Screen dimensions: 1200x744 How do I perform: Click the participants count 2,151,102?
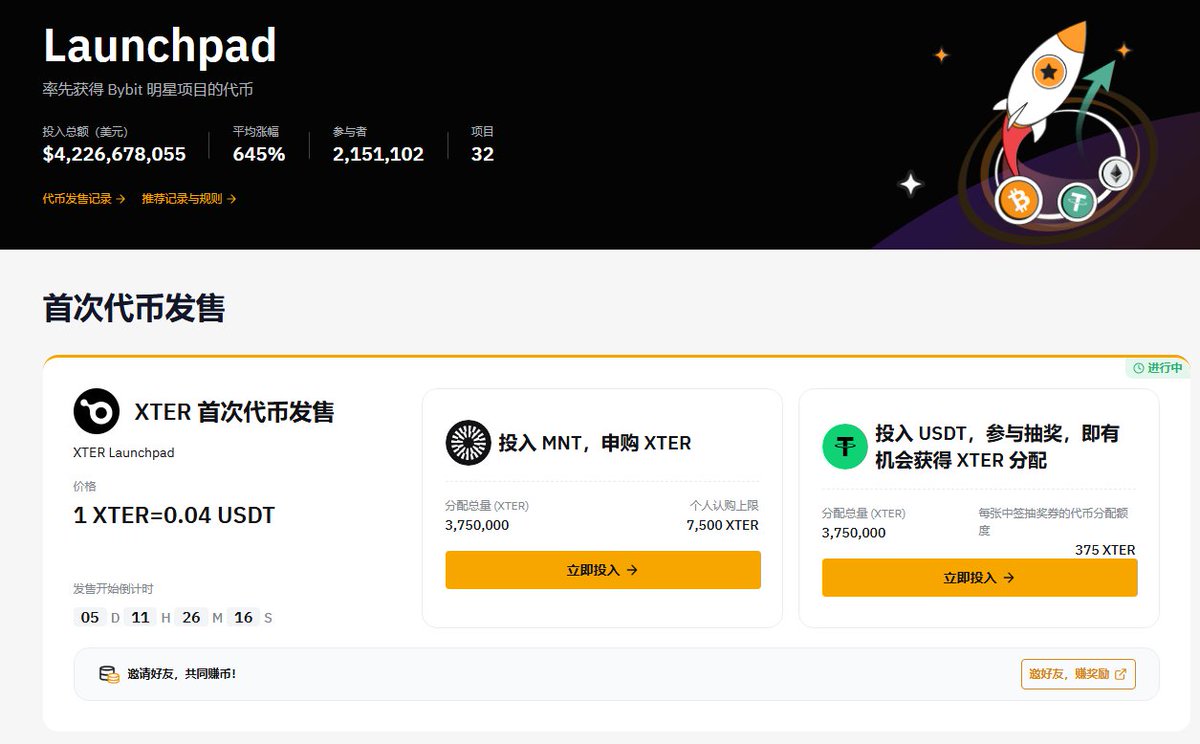pyautogui.click(x=378, y=154)
